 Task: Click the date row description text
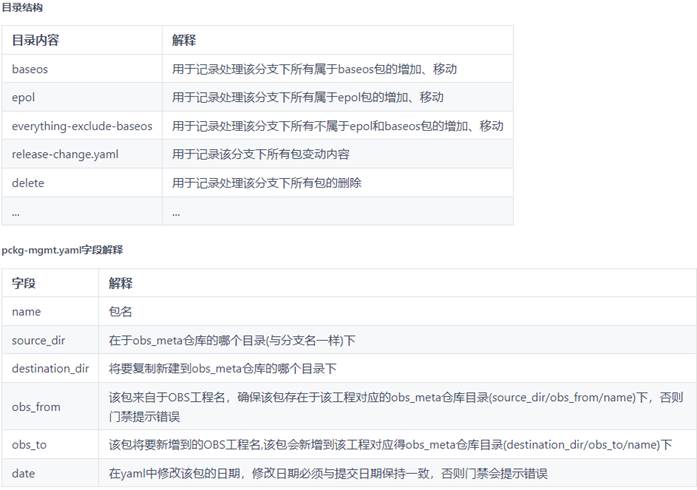(328, 473)
